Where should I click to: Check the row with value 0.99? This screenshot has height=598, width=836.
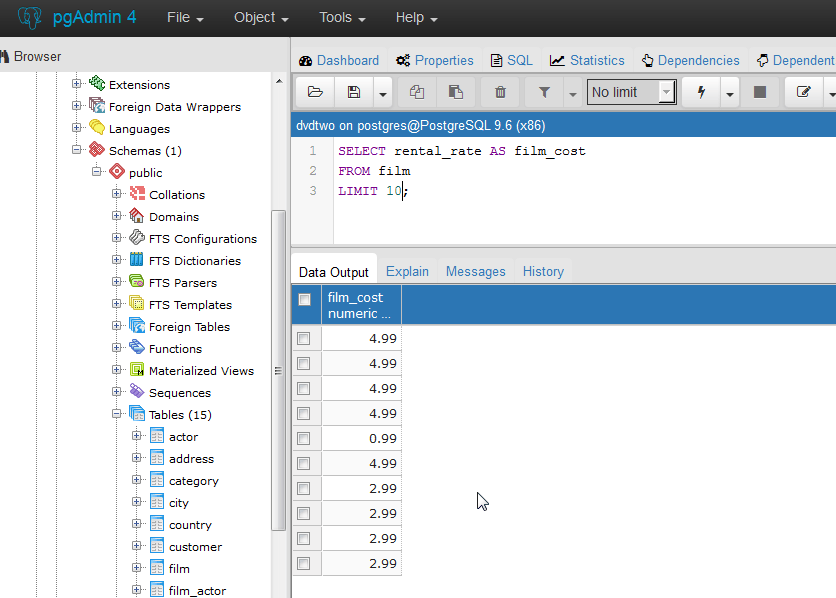coord(304,439)
